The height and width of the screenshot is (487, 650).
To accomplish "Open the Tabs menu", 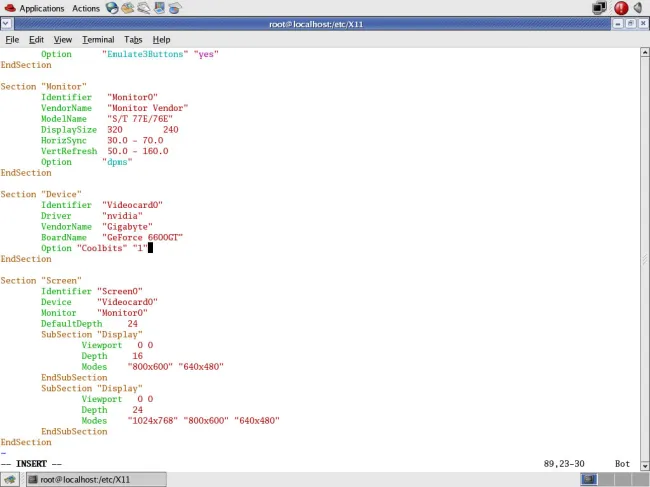I will click(x=133, y=40).
